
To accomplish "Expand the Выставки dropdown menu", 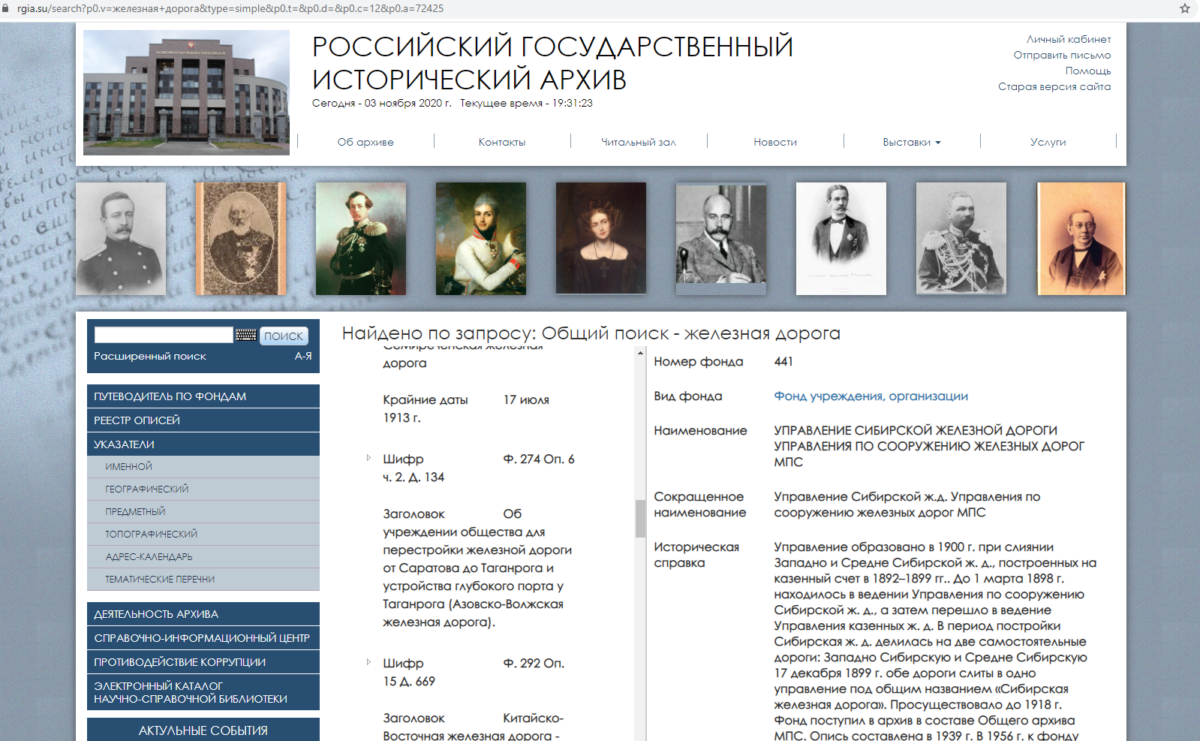I will point(912,142).
